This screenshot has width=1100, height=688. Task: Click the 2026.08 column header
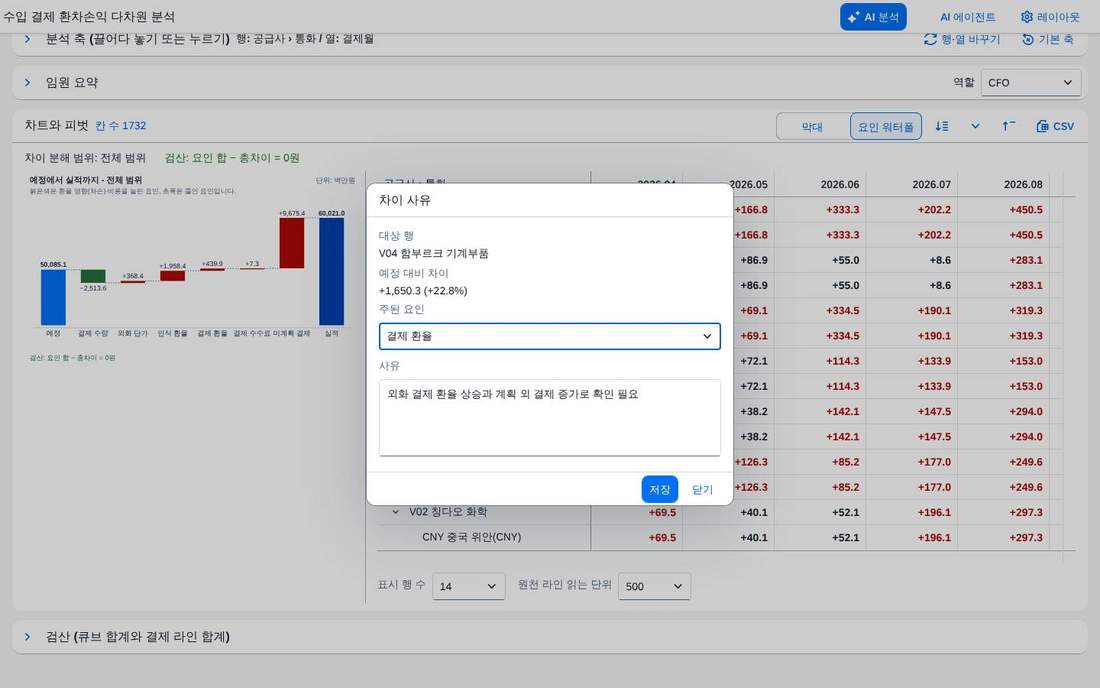pos(1023,184)
